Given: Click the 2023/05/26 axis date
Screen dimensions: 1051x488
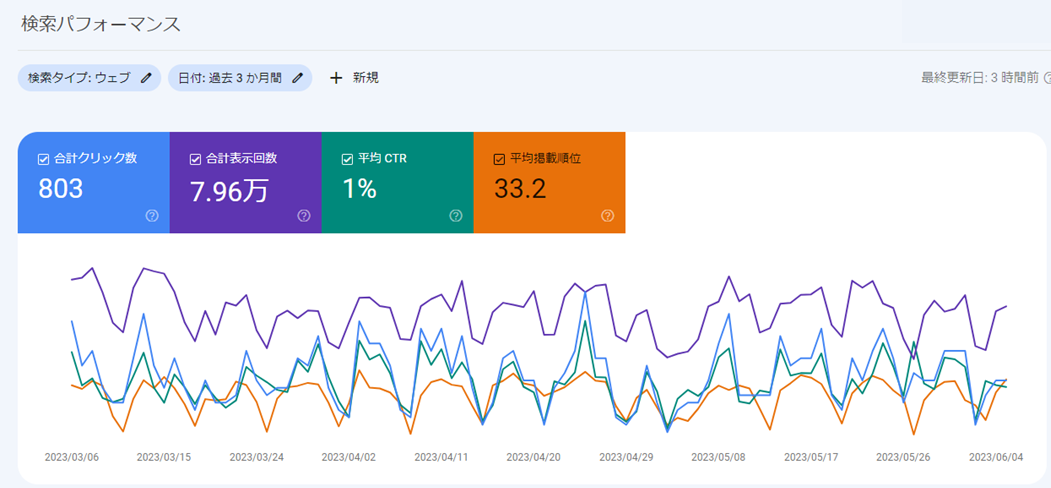Looking at the screenshot, I should pyautogui.click(x=904, y=457).
